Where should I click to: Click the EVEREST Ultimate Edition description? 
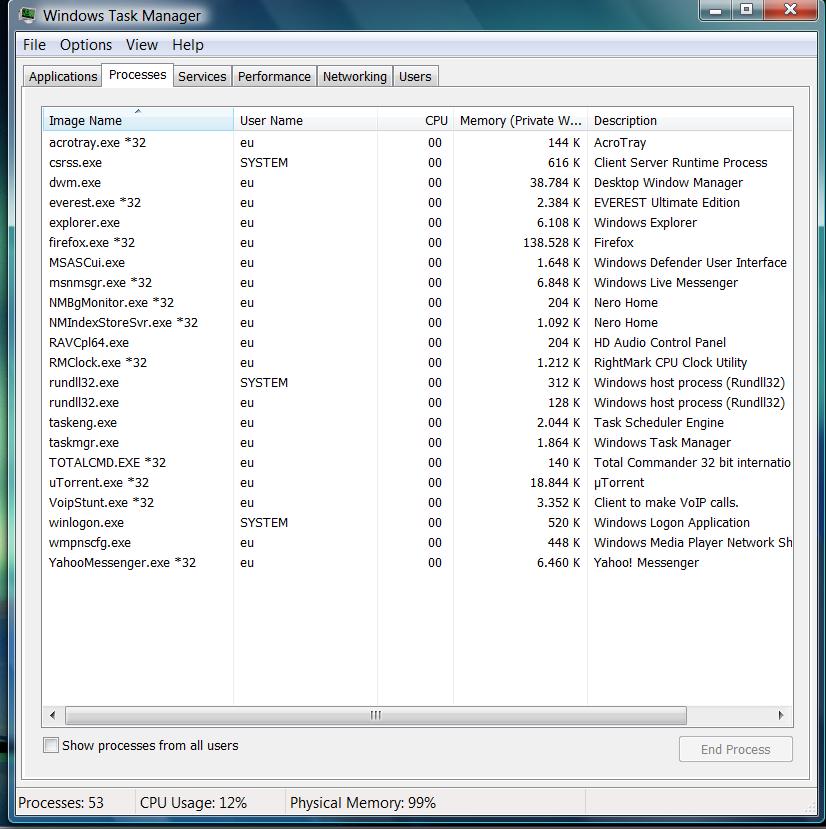click(x=666, y=203)
